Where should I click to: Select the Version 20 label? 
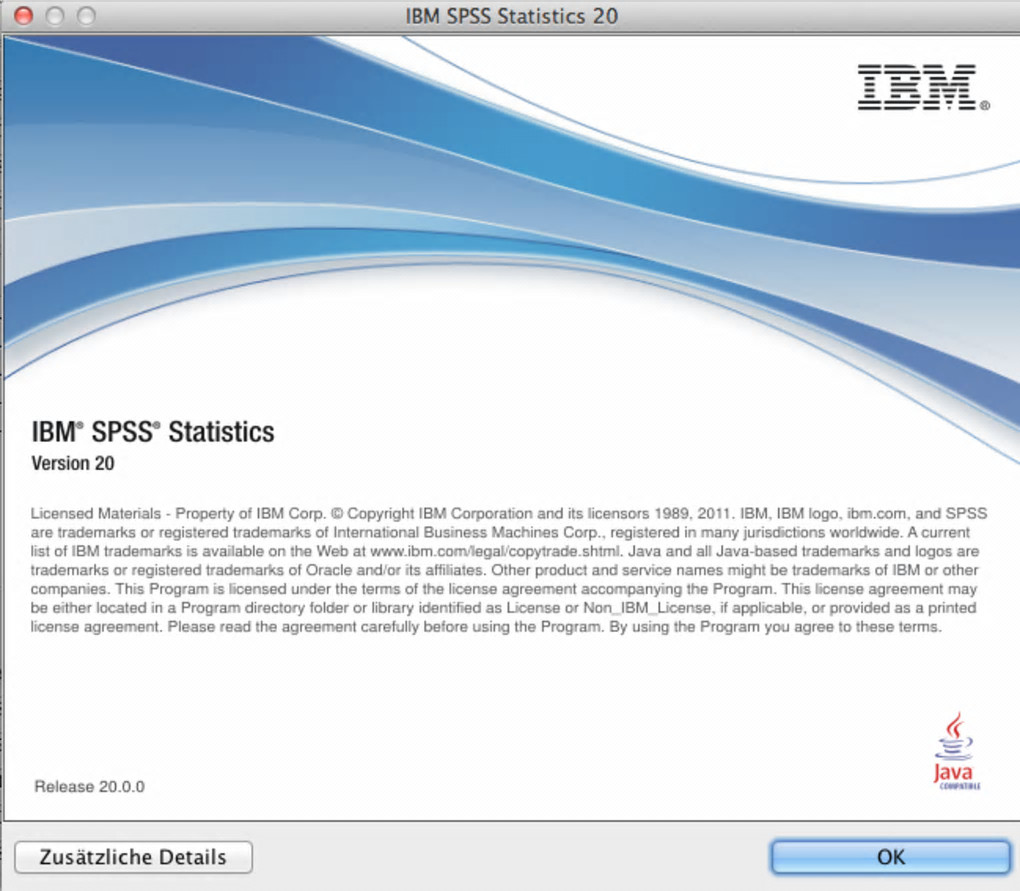click(x=73, y=463)
